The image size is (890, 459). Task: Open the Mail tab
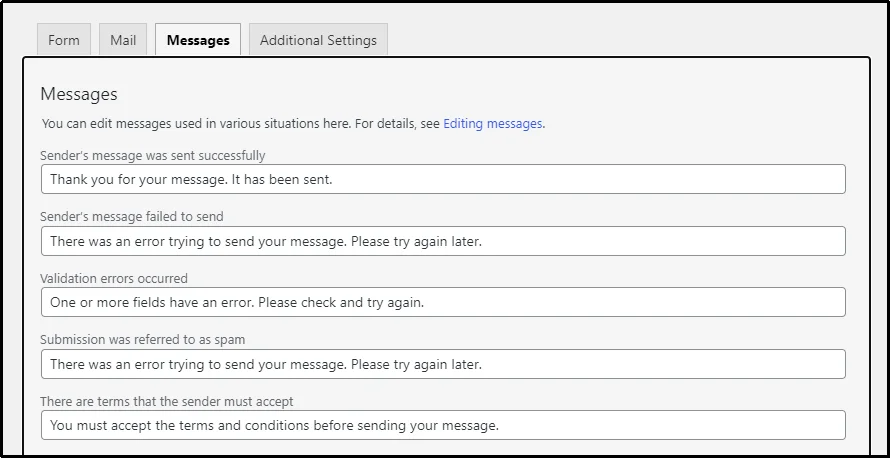123,40
